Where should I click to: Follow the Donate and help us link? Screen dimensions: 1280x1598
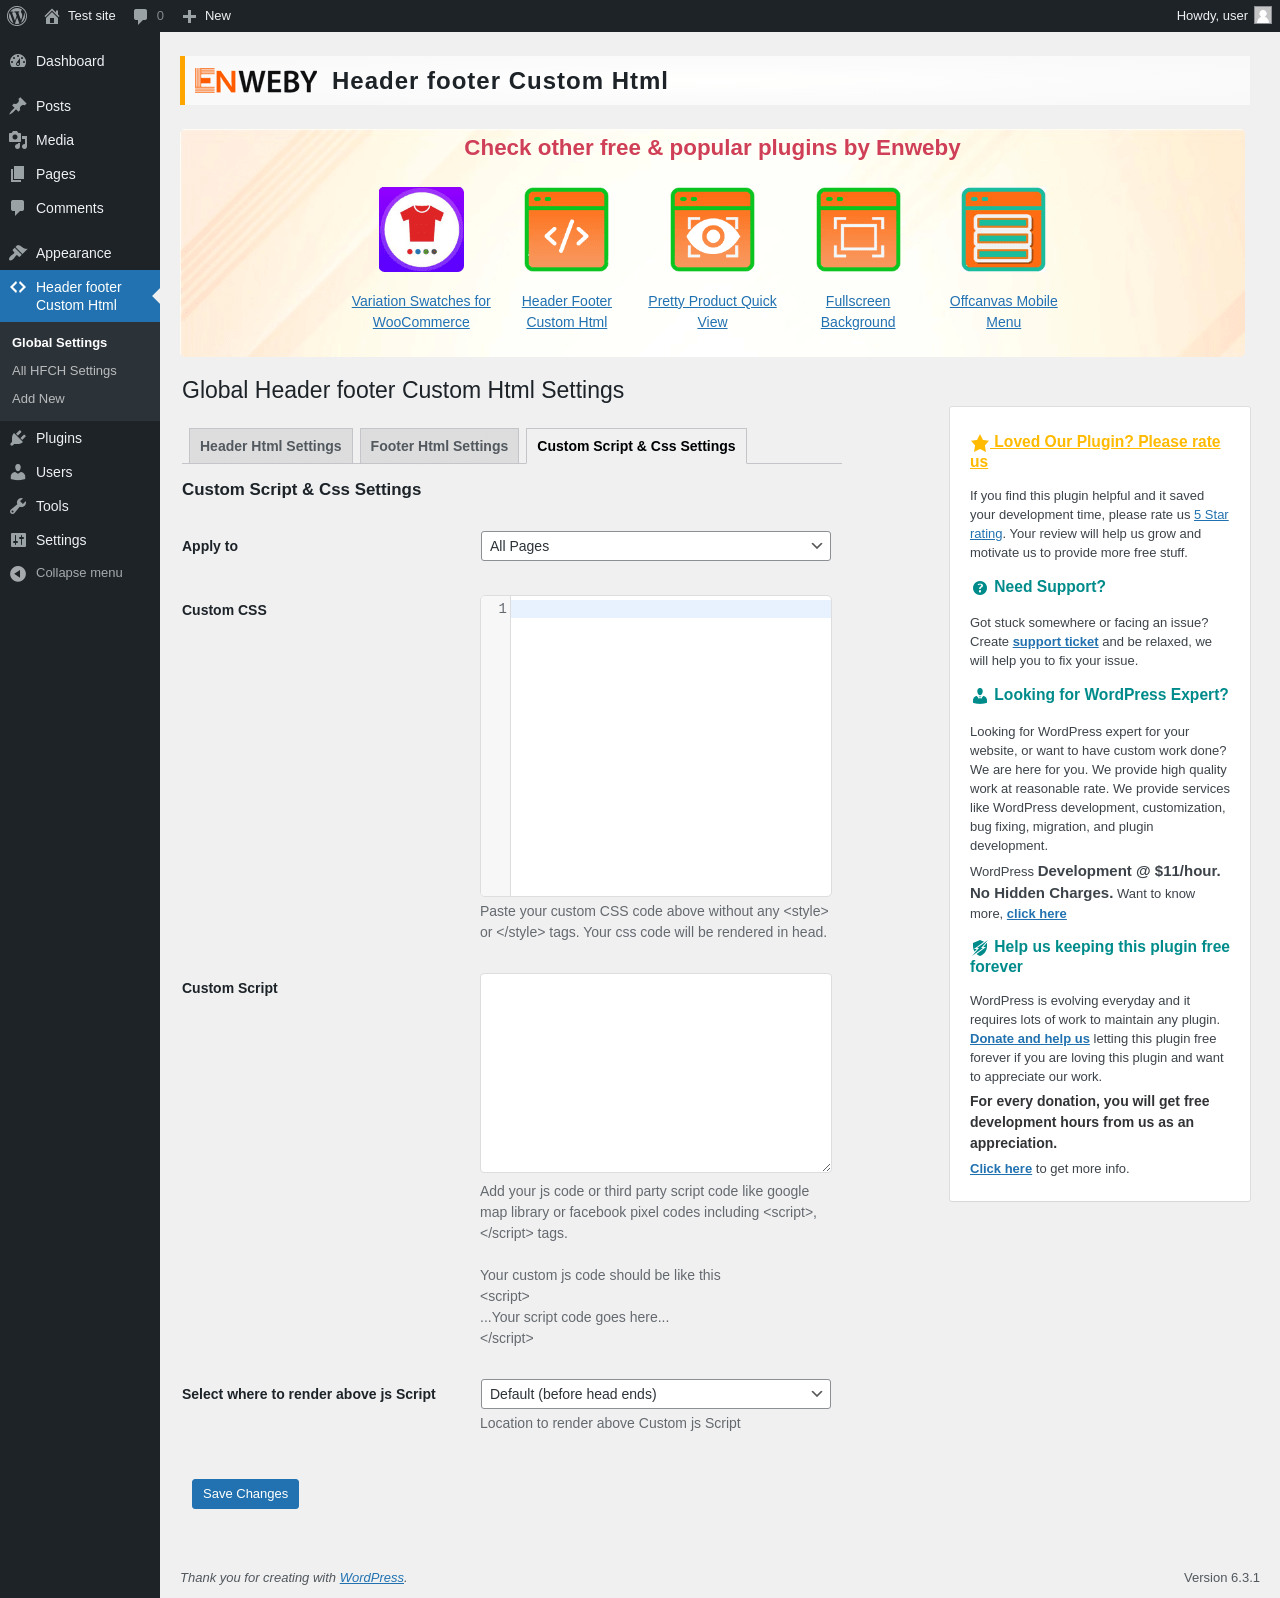(1030, 1039)
